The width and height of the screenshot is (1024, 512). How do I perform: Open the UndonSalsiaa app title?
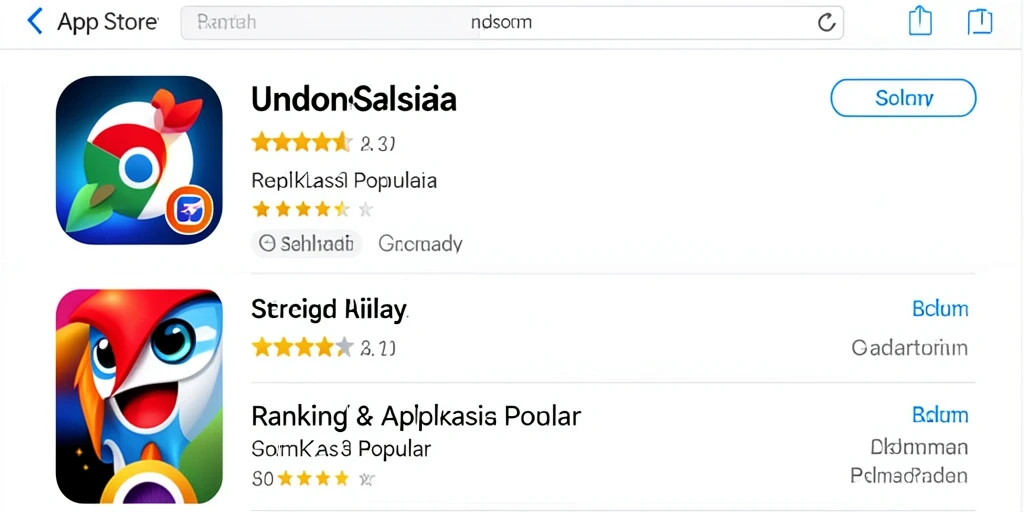point(353,99)
